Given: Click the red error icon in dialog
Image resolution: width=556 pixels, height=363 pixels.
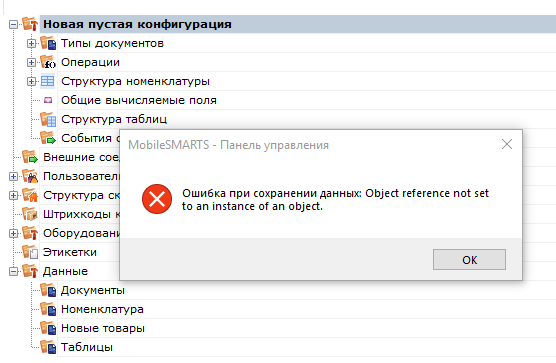Looking at the screenshot, I should click(157, 199).
